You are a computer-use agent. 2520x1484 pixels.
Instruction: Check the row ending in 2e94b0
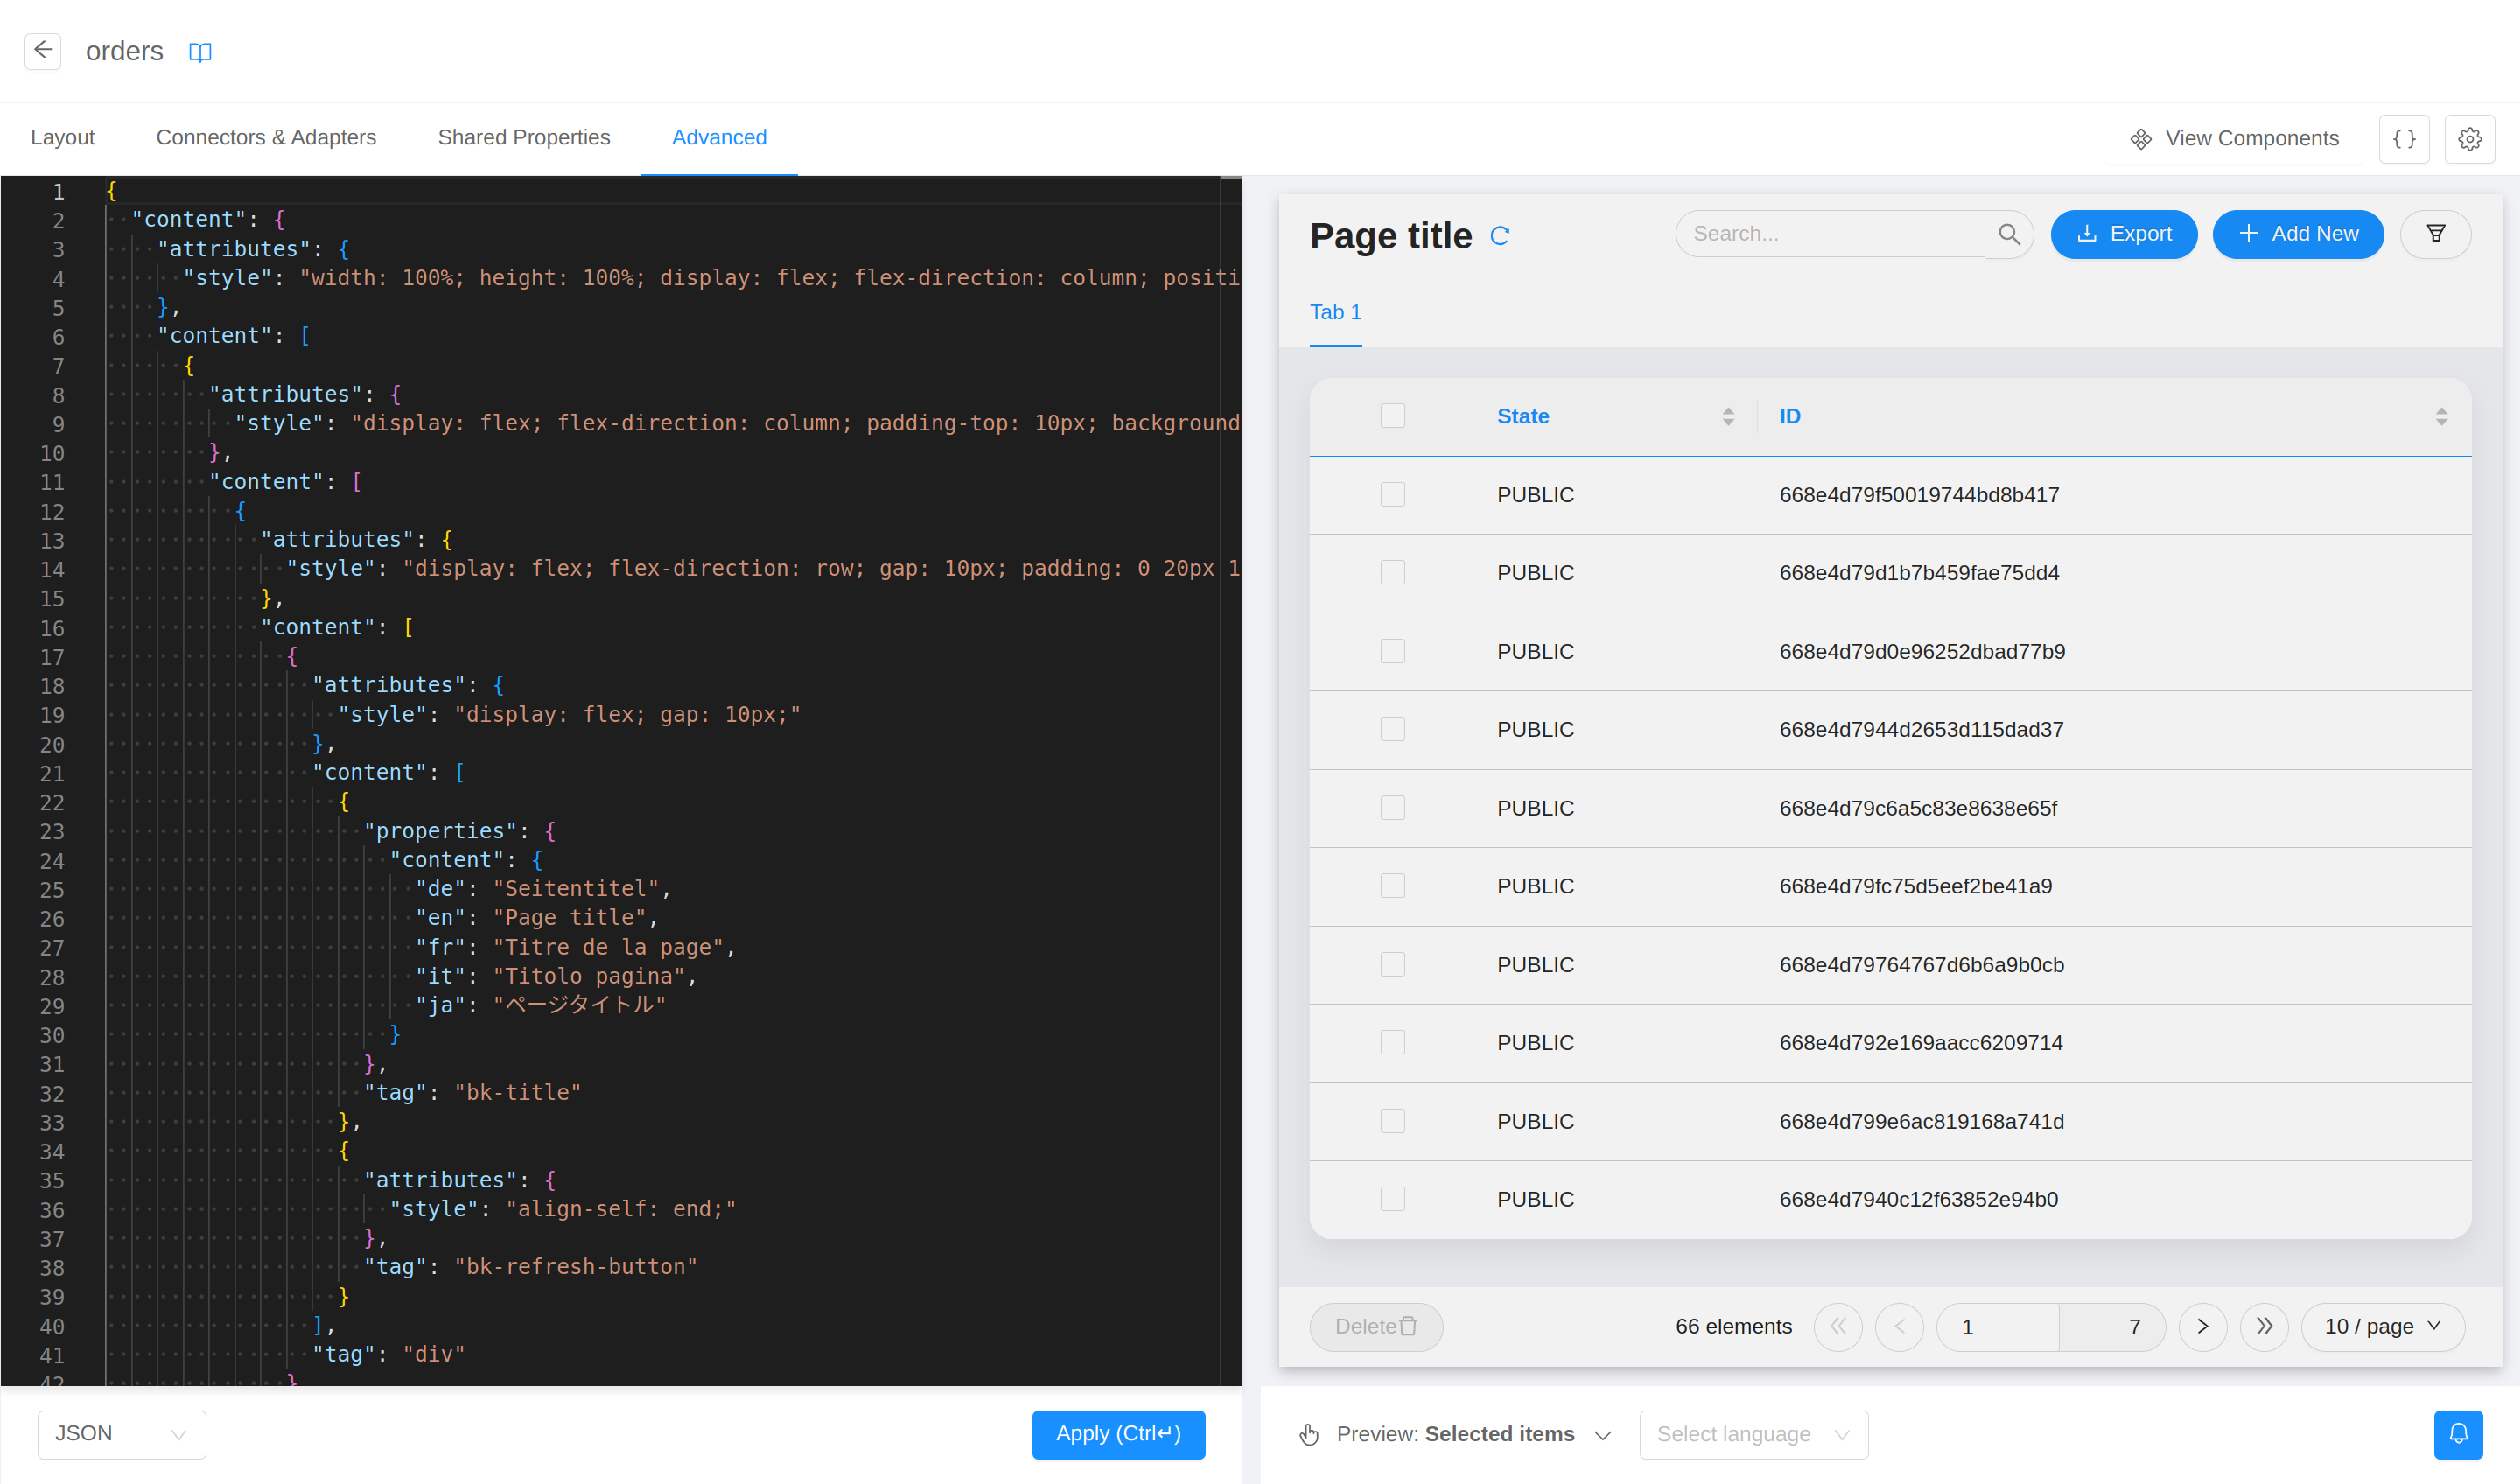(1392, 1198)
